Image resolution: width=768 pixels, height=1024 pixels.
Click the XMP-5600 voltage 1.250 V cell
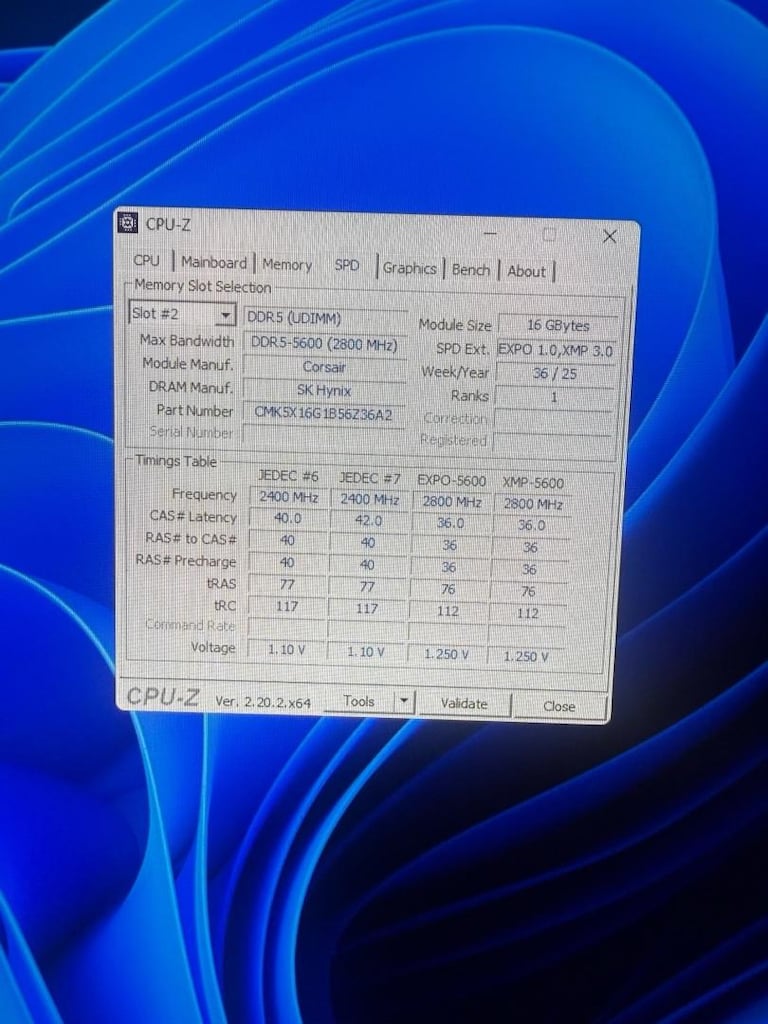coord(526,656)
